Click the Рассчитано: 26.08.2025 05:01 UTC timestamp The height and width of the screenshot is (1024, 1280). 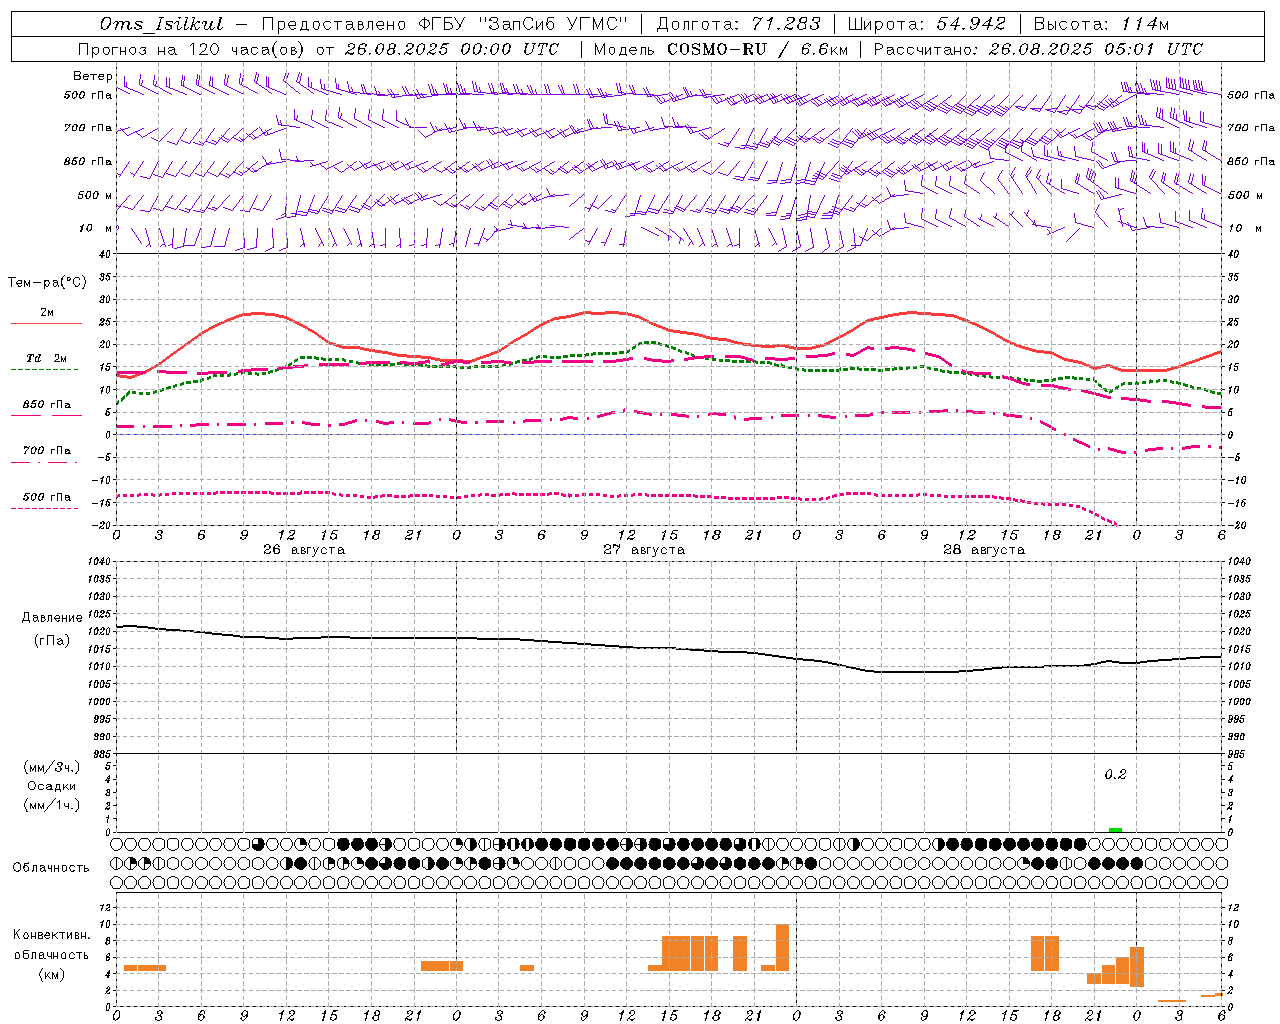[1038, 49]
